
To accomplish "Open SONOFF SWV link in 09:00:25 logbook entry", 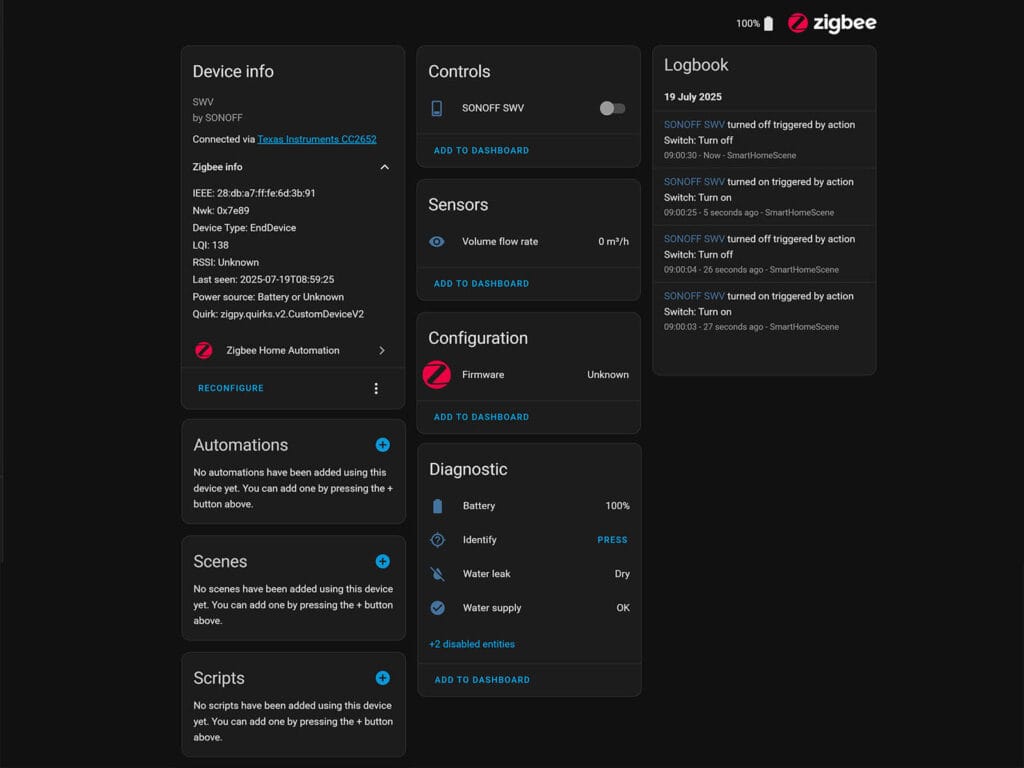I will pos(694,182).
